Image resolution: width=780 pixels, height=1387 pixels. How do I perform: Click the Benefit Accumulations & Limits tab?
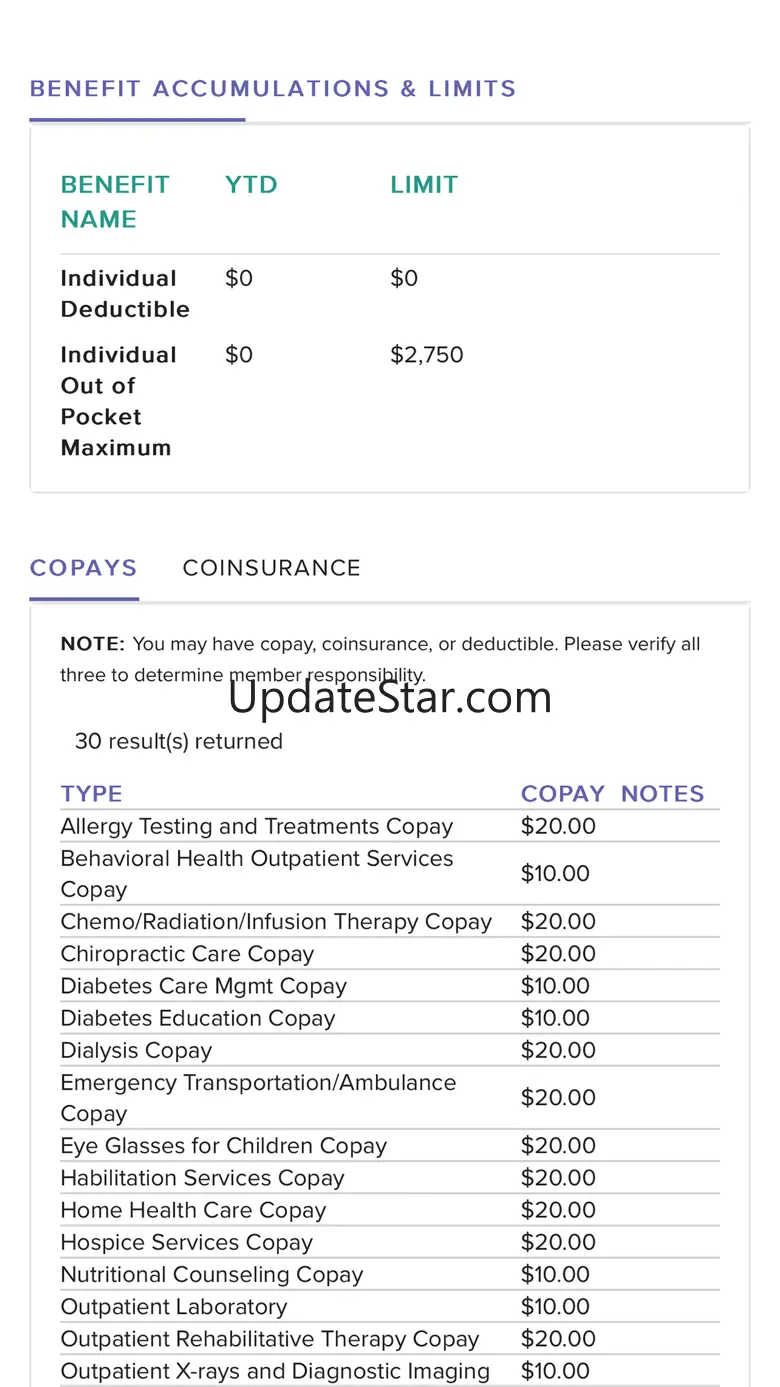click(273, 89)
